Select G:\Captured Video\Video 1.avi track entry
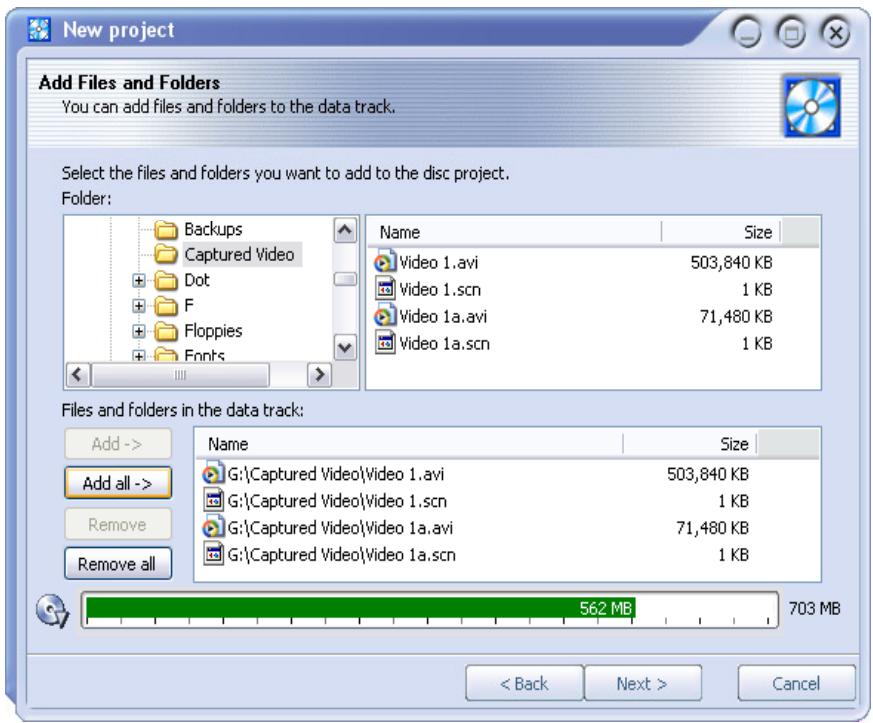This screenshot has height=723, width=873. point(336,474)
